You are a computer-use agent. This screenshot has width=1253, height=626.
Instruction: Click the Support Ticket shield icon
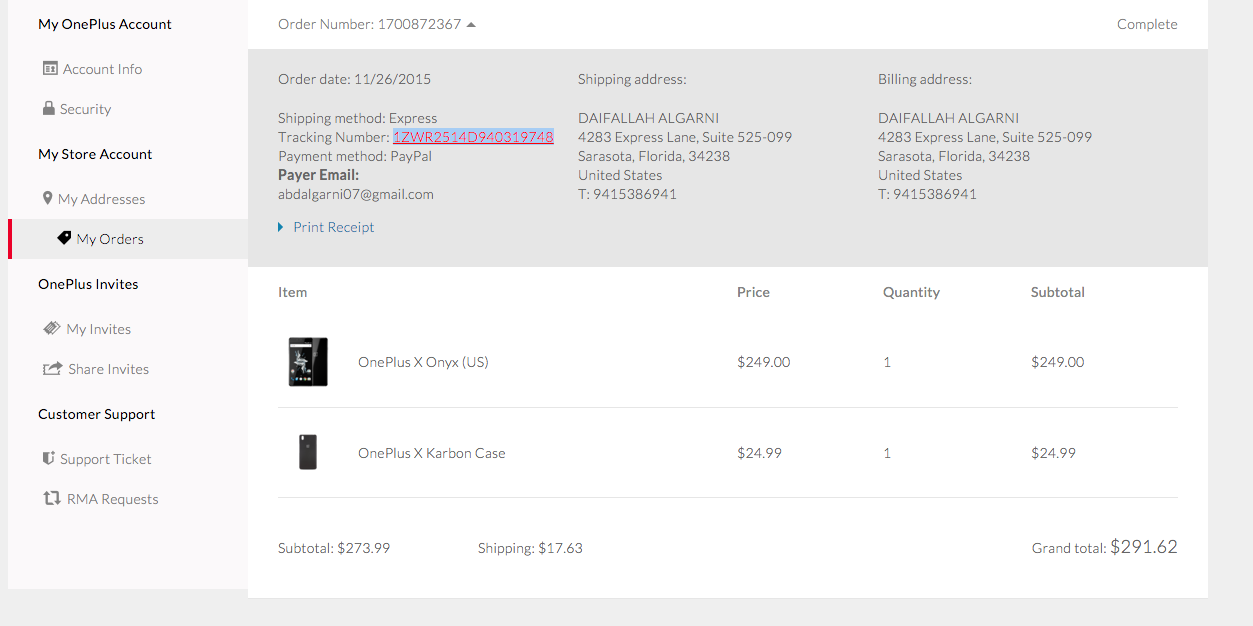coord(48,458)
